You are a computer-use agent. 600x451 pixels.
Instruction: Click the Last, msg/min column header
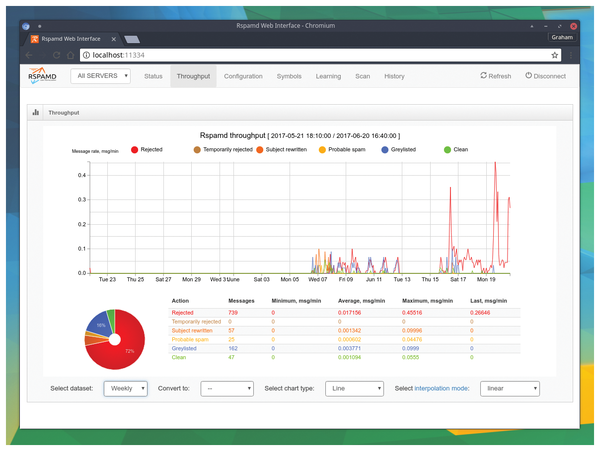pyautogui.click(x=488, y=301)
